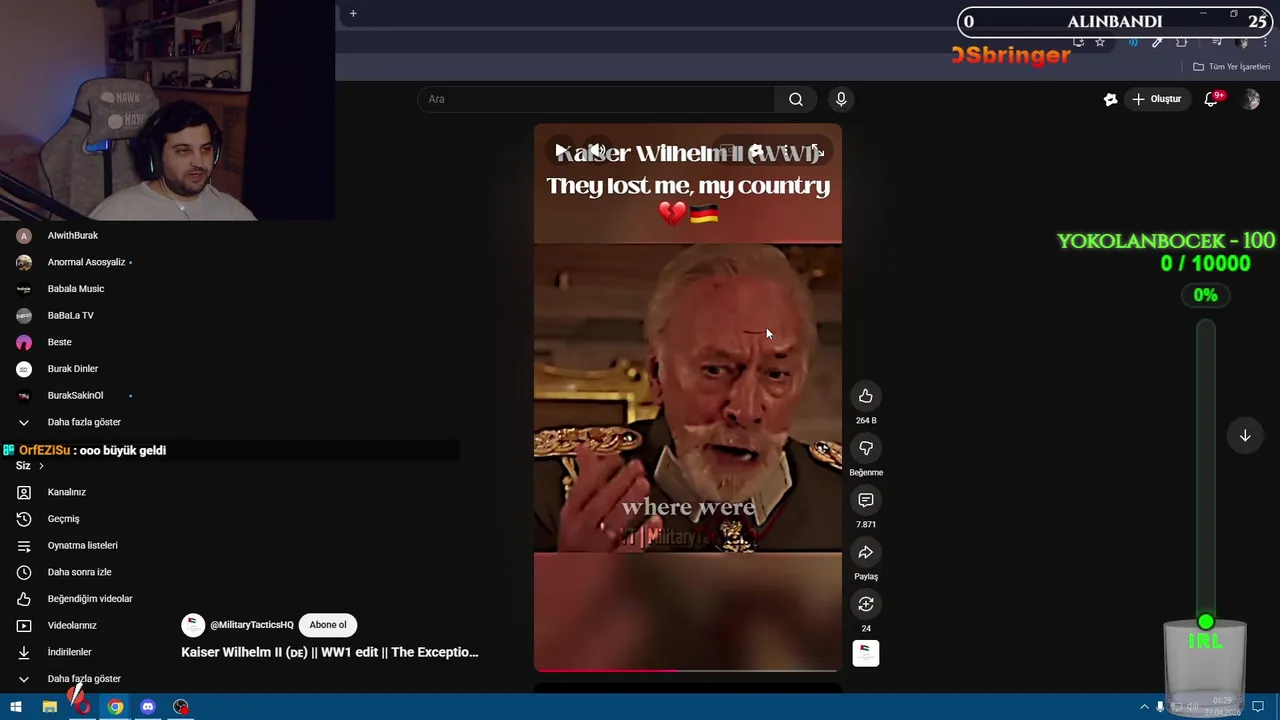Open the Burak Dinler channel

(x=72, y=369)
